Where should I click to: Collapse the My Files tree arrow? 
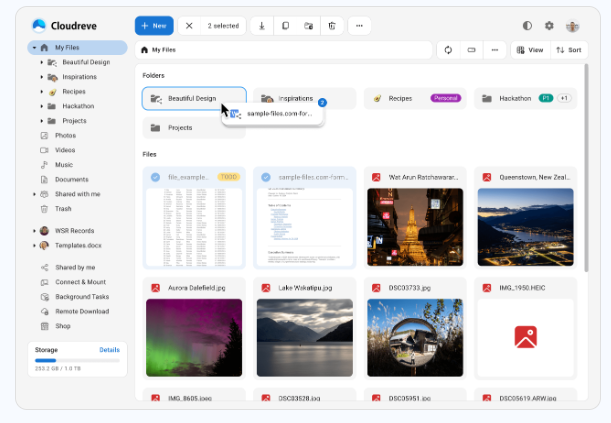(34, 48)
